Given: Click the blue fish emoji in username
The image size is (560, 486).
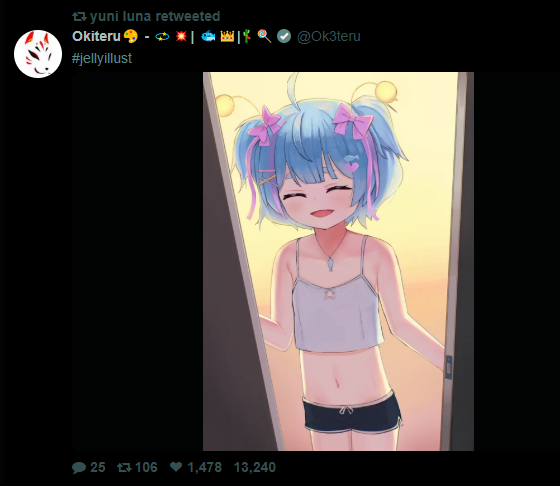Looking at the screenshot, I should click(208, 36).
